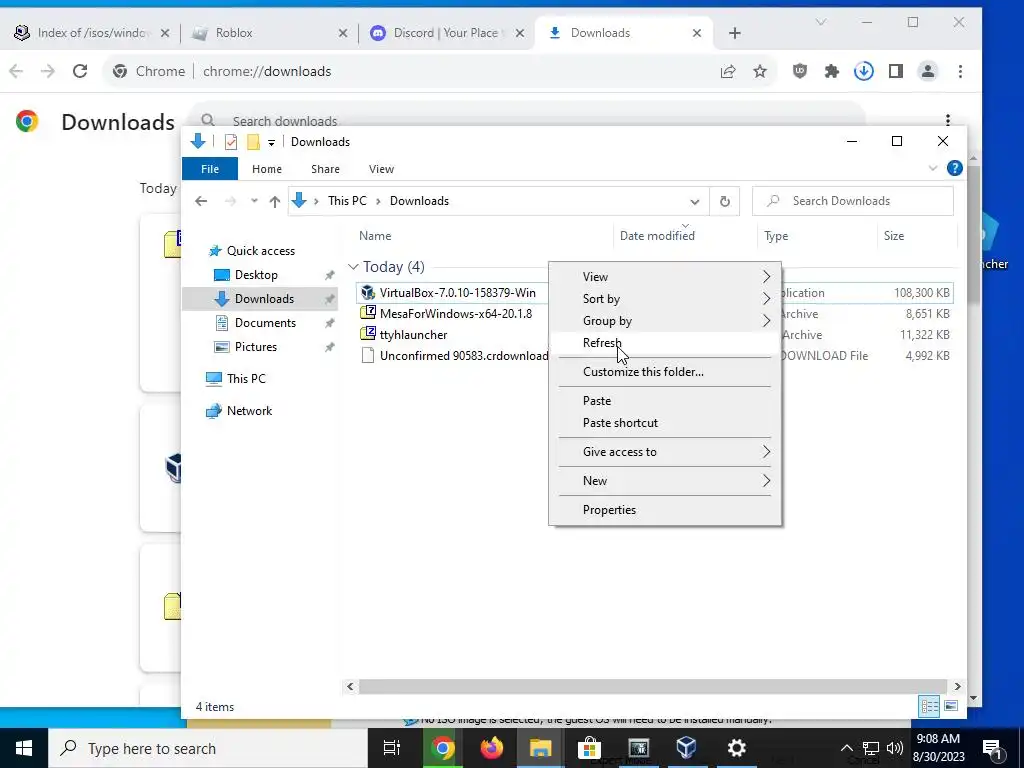Screen dimensions: 1024x768
Task: Go up one folder level in Explorer
Action: [275, 201]
